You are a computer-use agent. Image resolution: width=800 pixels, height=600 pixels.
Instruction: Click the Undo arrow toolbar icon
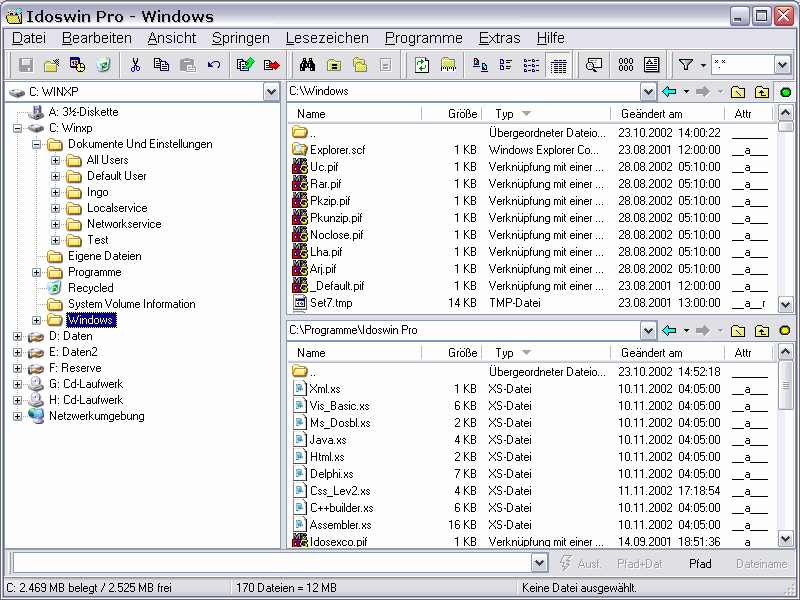click(x=214, y=65)
